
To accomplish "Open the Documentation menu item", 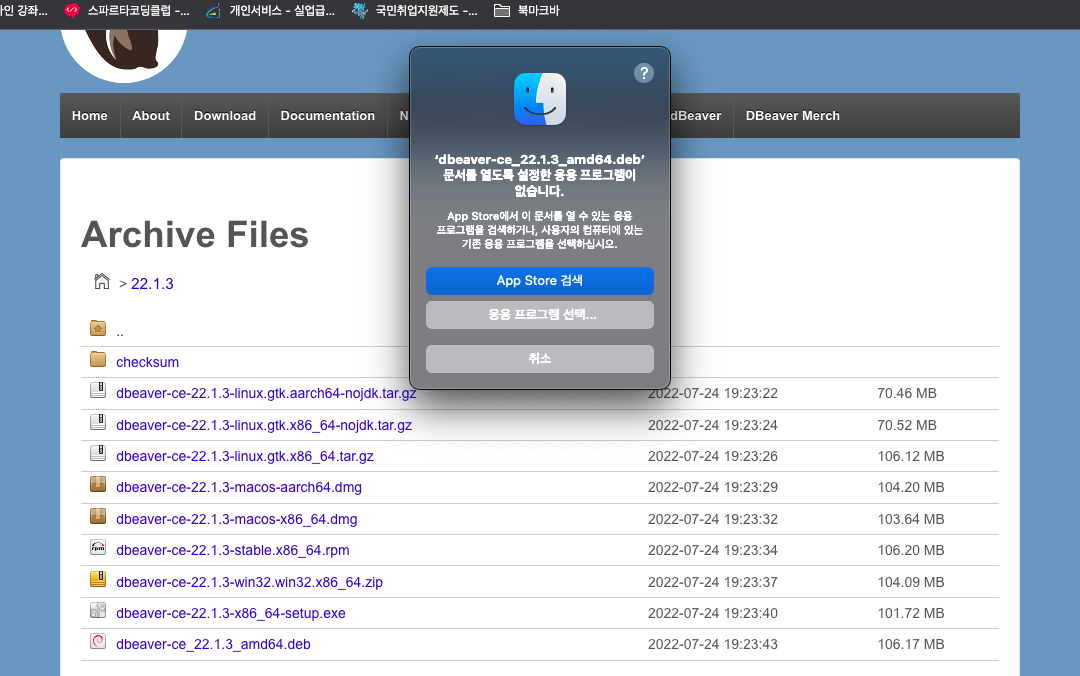I will coord(327,116).
